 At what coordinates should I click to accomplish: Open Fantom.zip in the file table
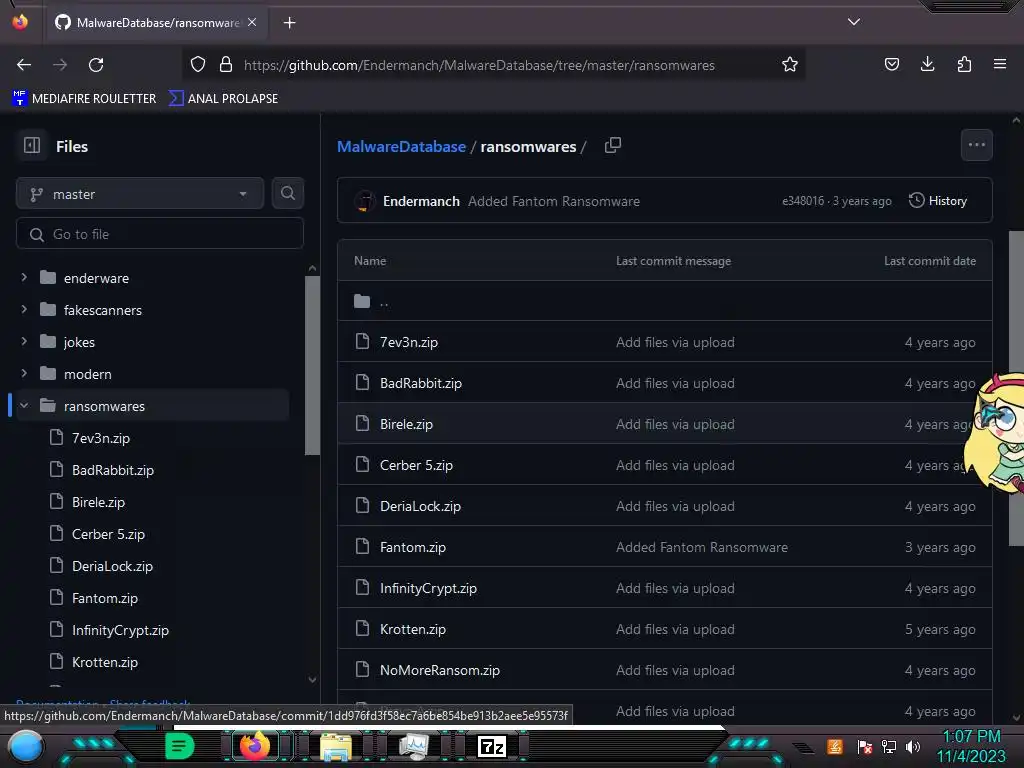(413, 547)
